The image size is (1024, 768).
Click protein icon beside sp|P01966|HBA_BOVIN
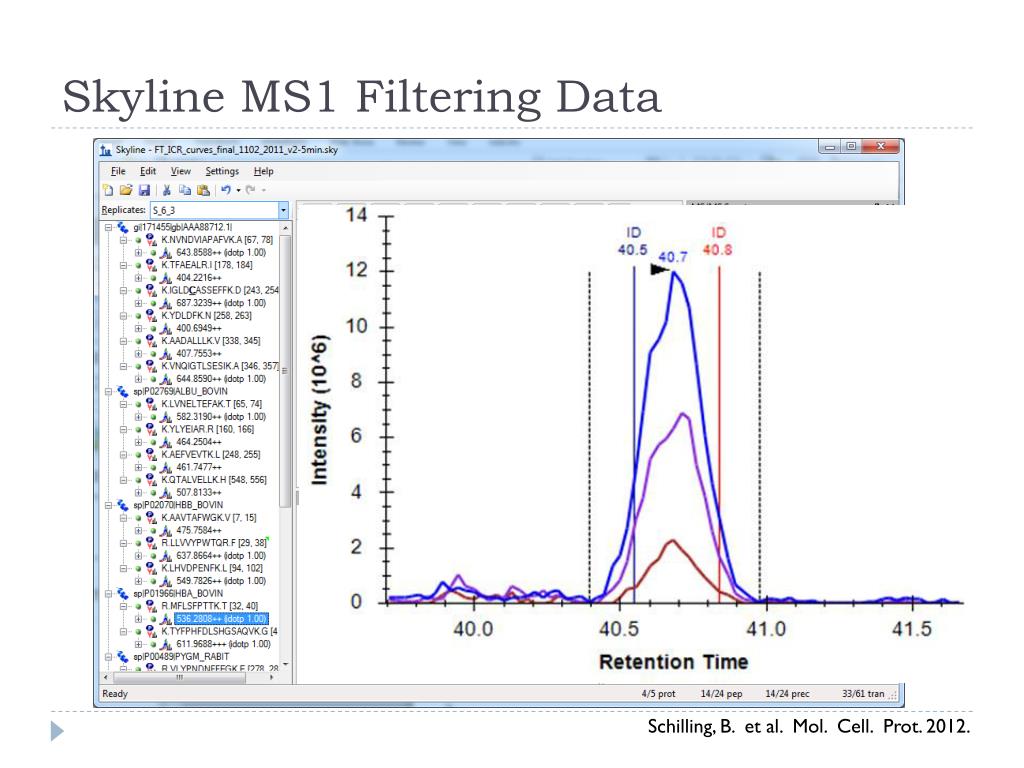[123, 594]
